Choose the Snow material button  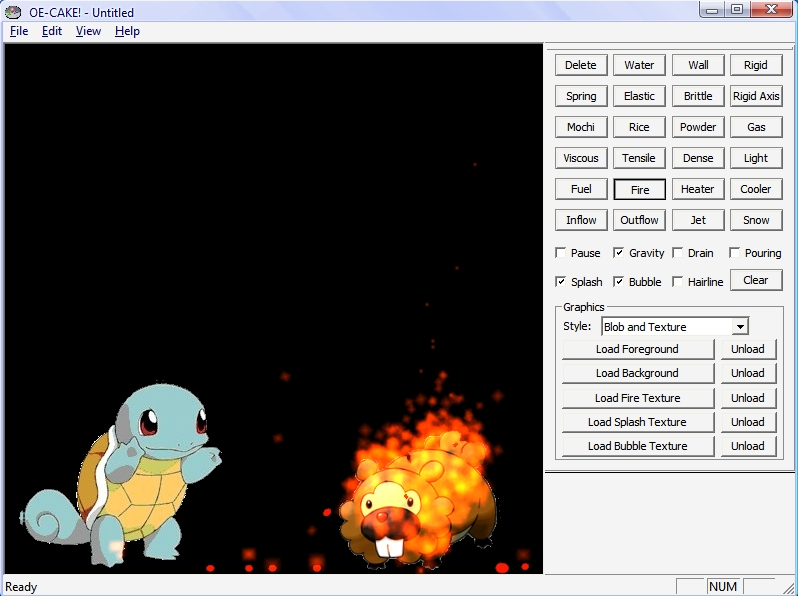pyautogui.click(x=756, y=220)
